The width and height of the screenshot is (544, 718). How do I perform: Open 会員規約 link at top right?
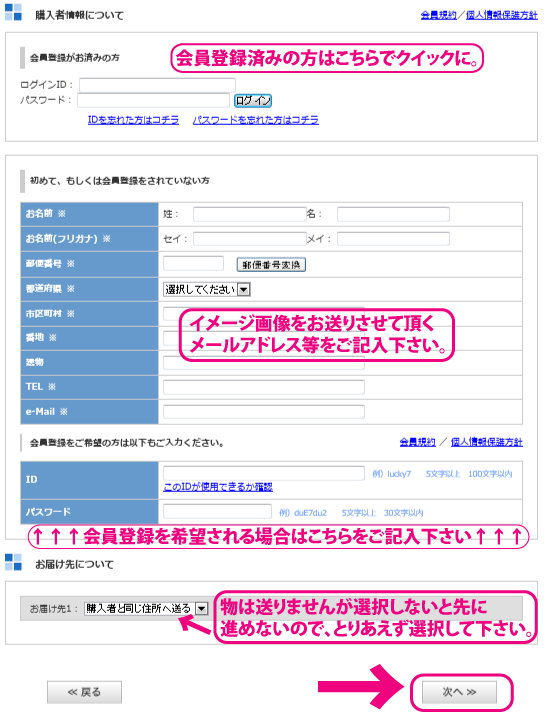pos(438,15)
